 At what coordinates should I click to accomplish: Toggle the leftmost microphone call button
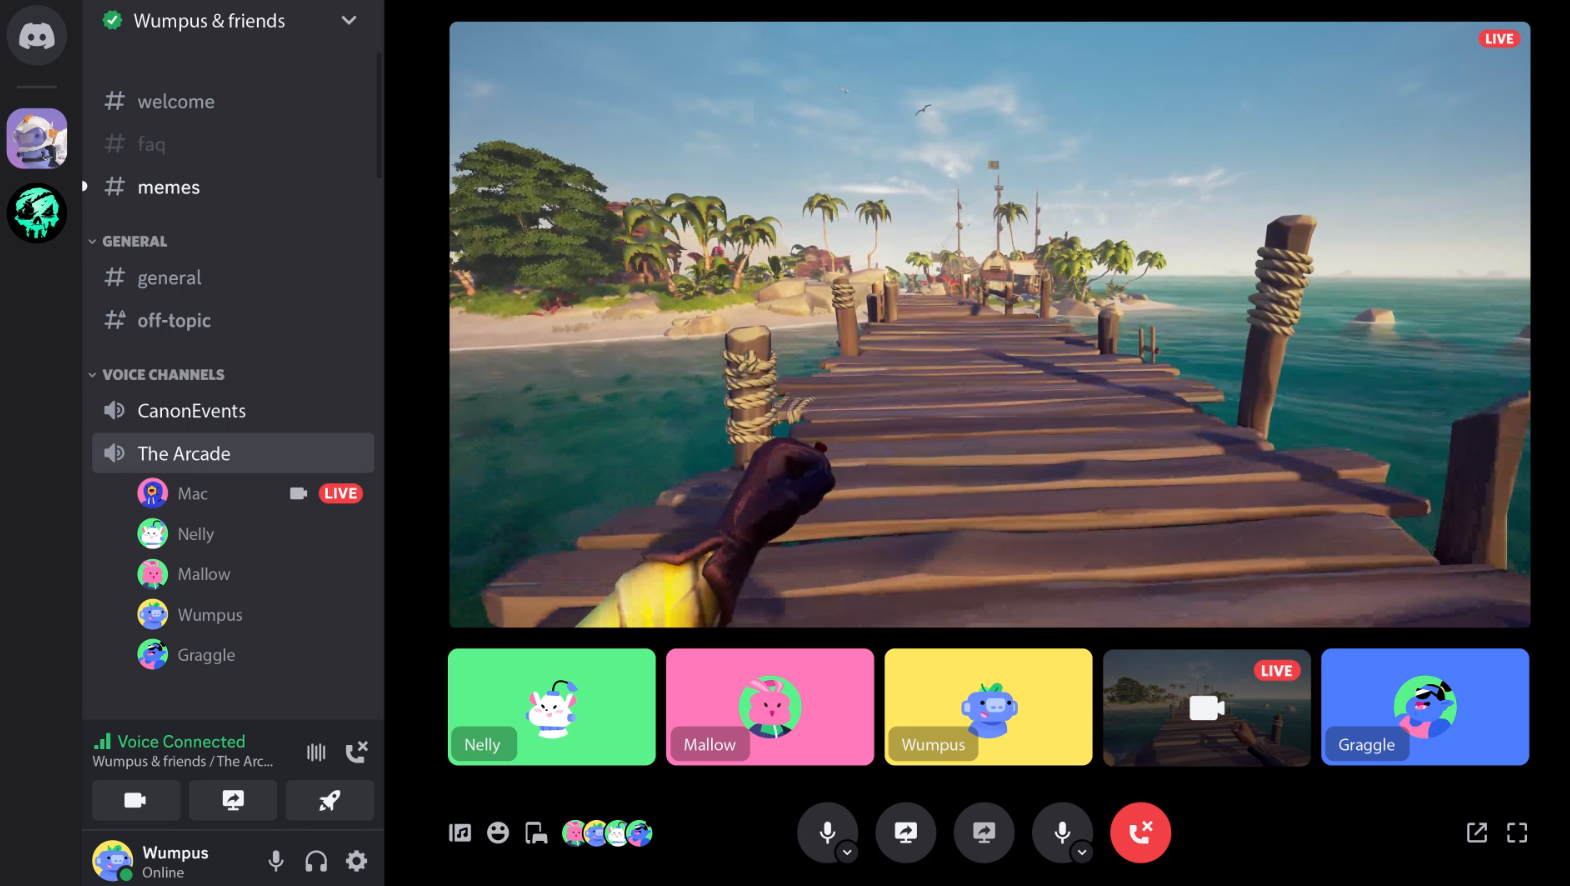827,832
